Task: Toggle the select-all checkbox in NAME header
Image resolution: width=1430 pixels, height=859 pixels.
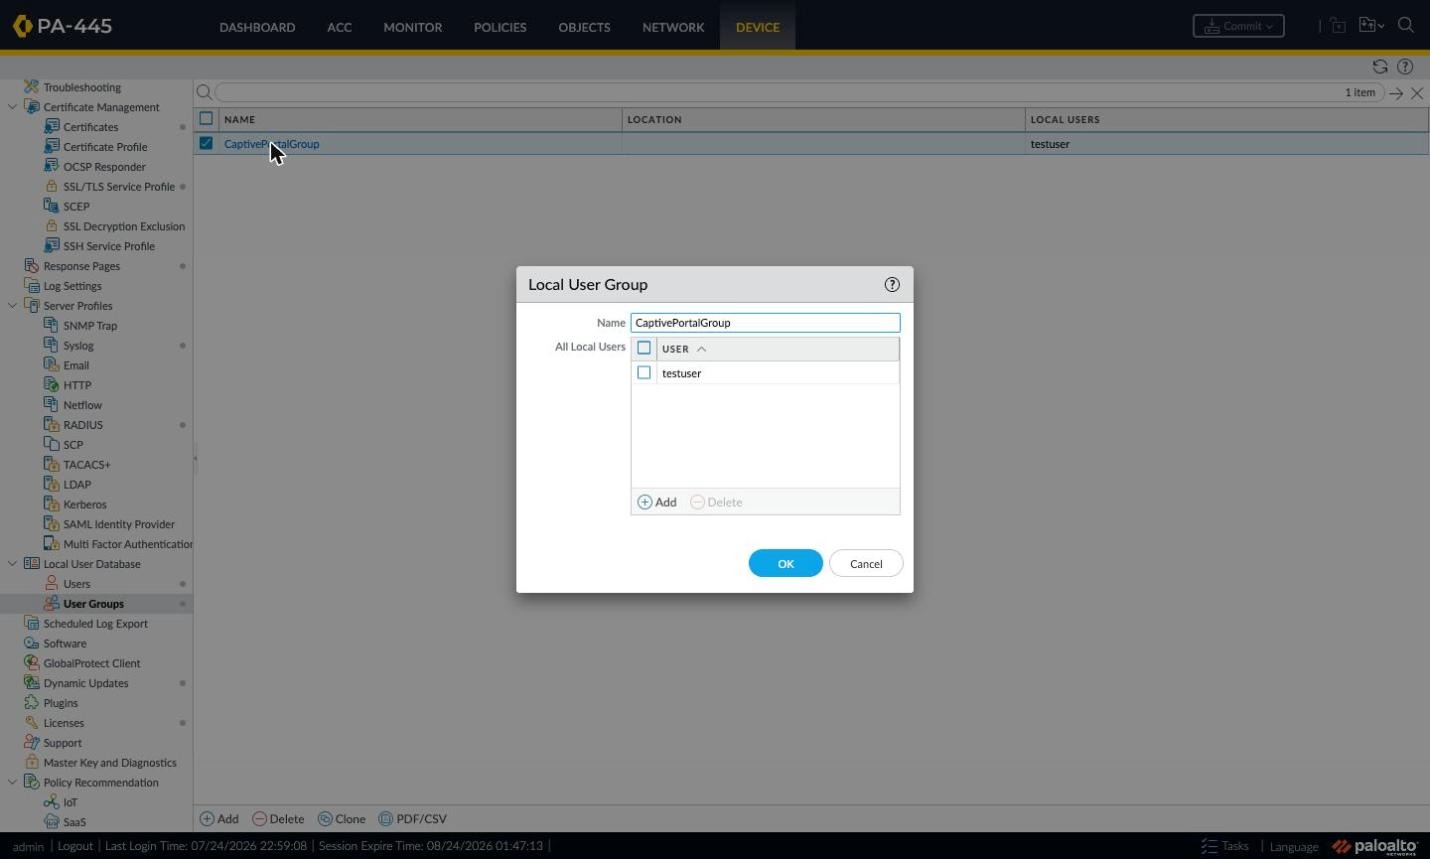Action: (x=206, y=118)
